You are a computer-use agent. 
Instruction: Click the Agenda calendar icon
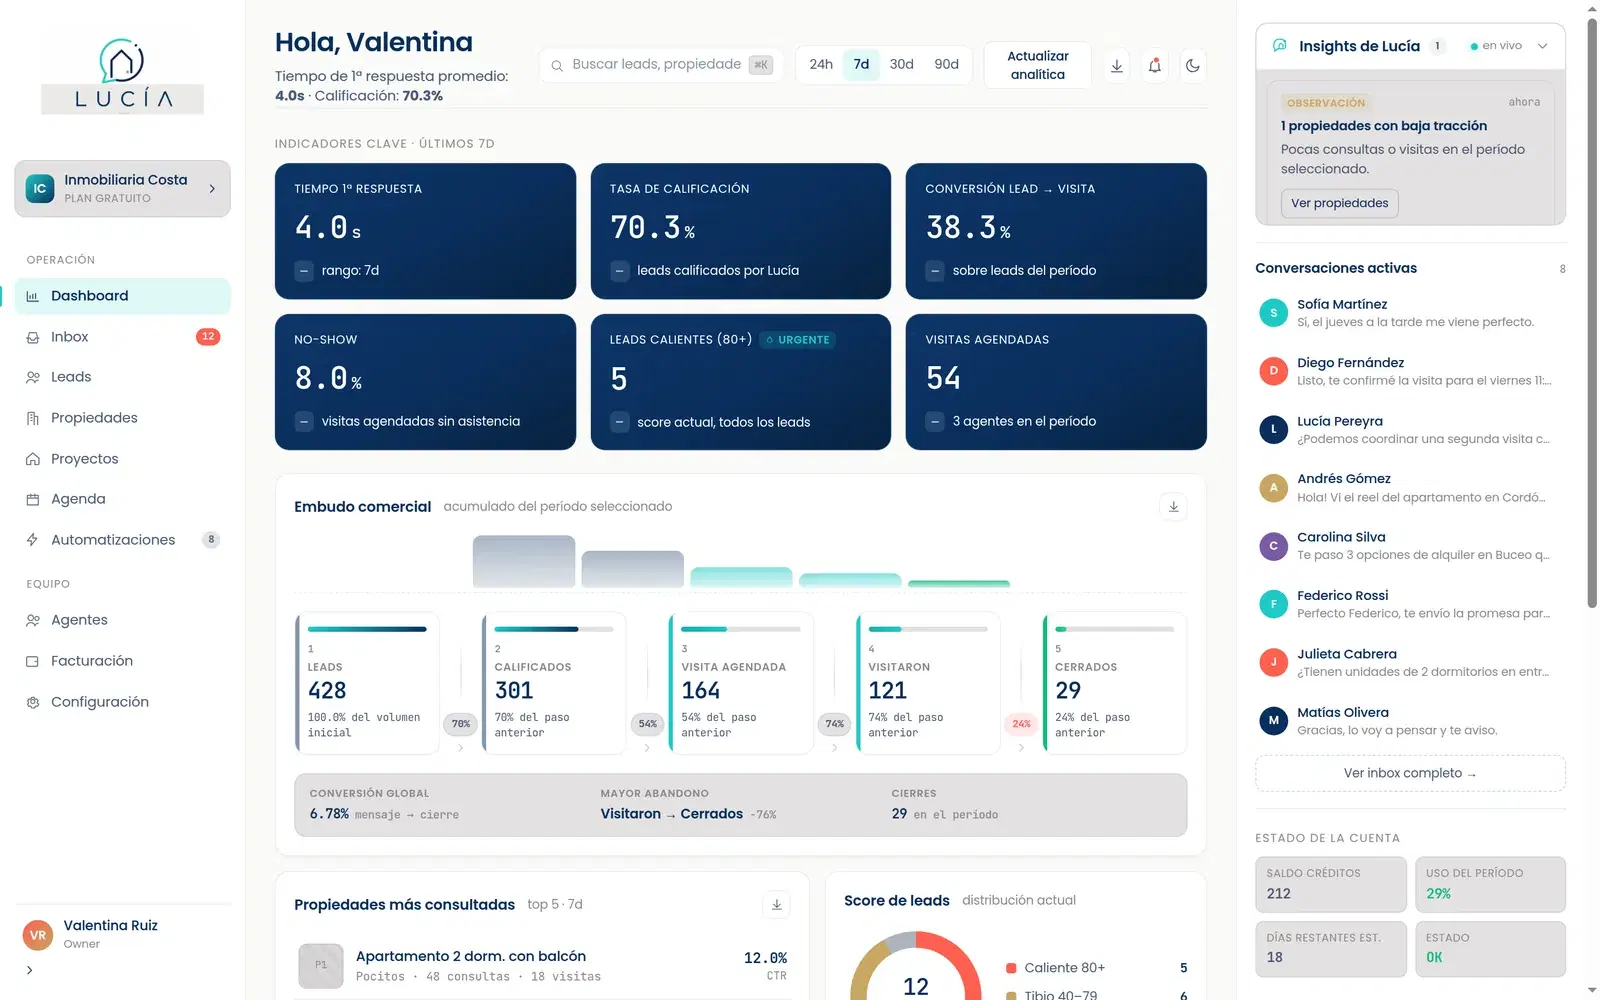click(33, 499)
